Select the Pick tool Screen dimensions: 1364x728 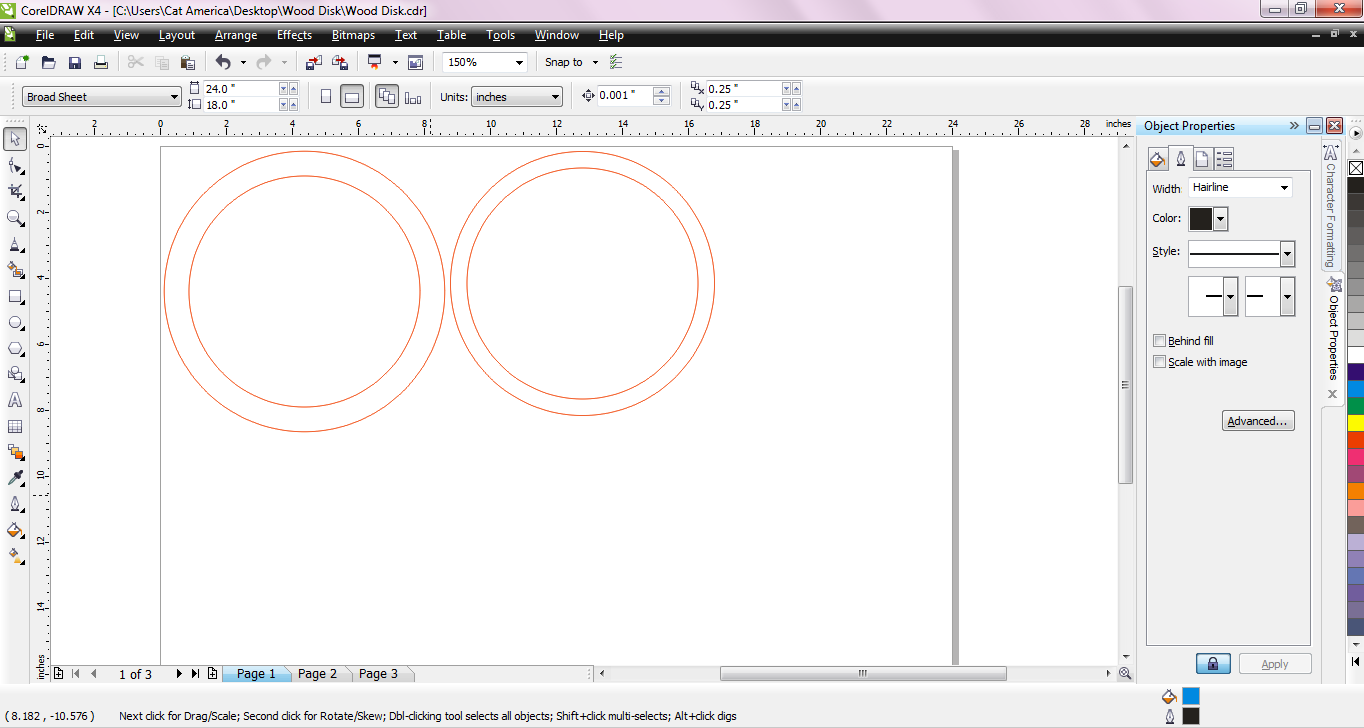14,139
